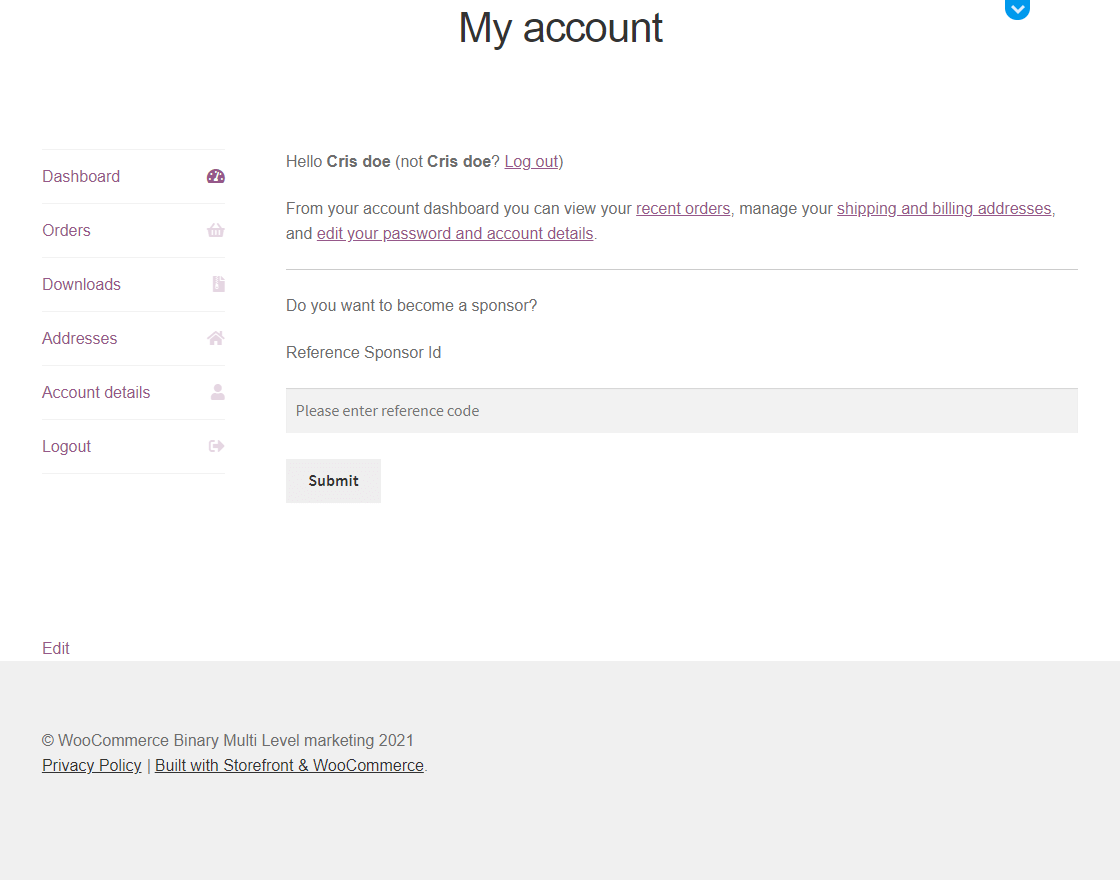Open the Privacy Policy footer link
Screen dimensions: 1120x880
pyautogui.click(x=92, y=766)
